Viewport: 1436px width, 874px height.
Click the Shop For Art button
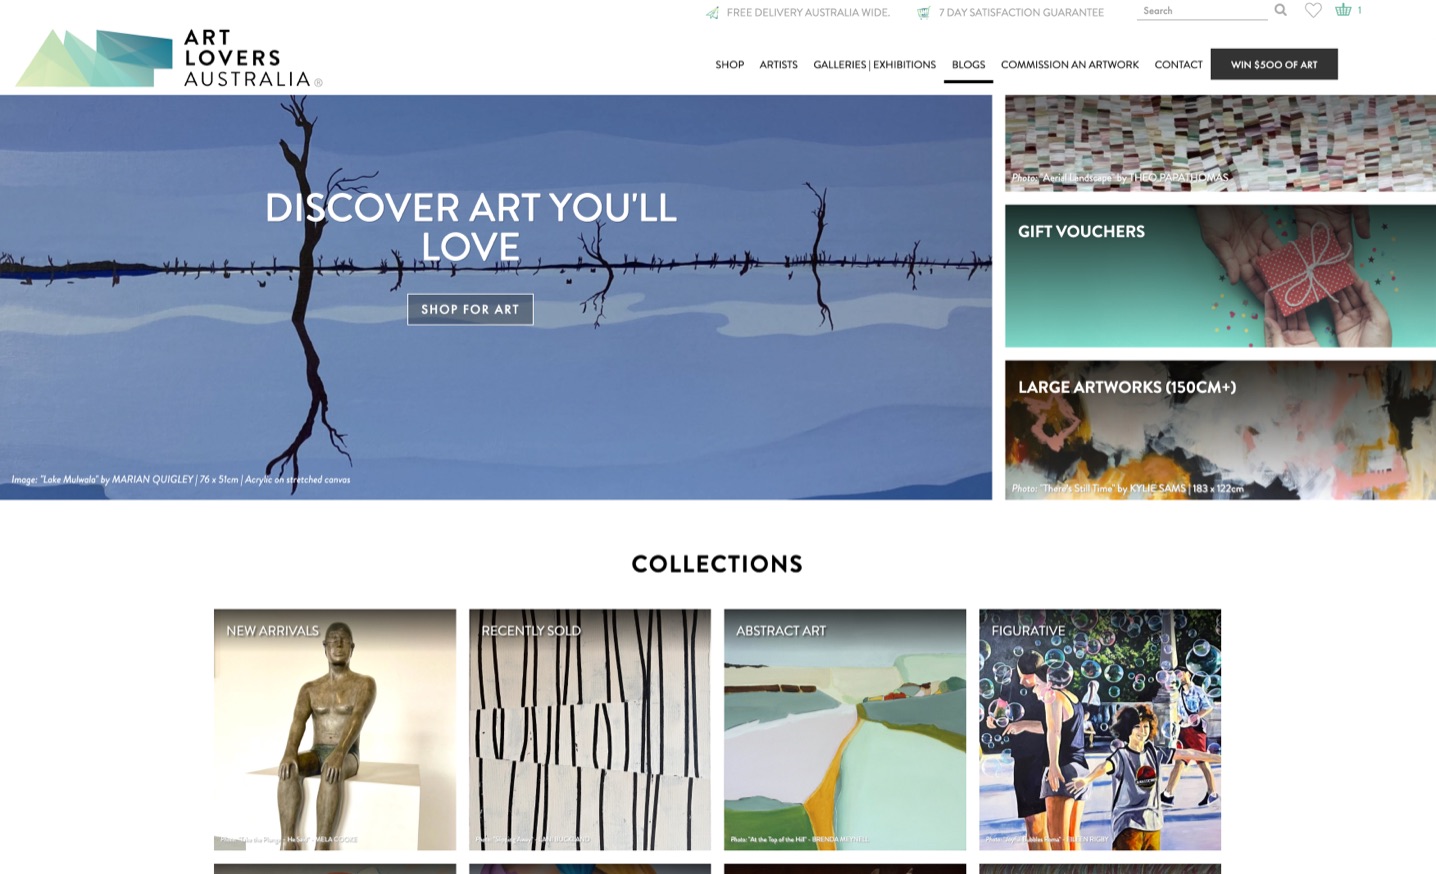[470, 309]
